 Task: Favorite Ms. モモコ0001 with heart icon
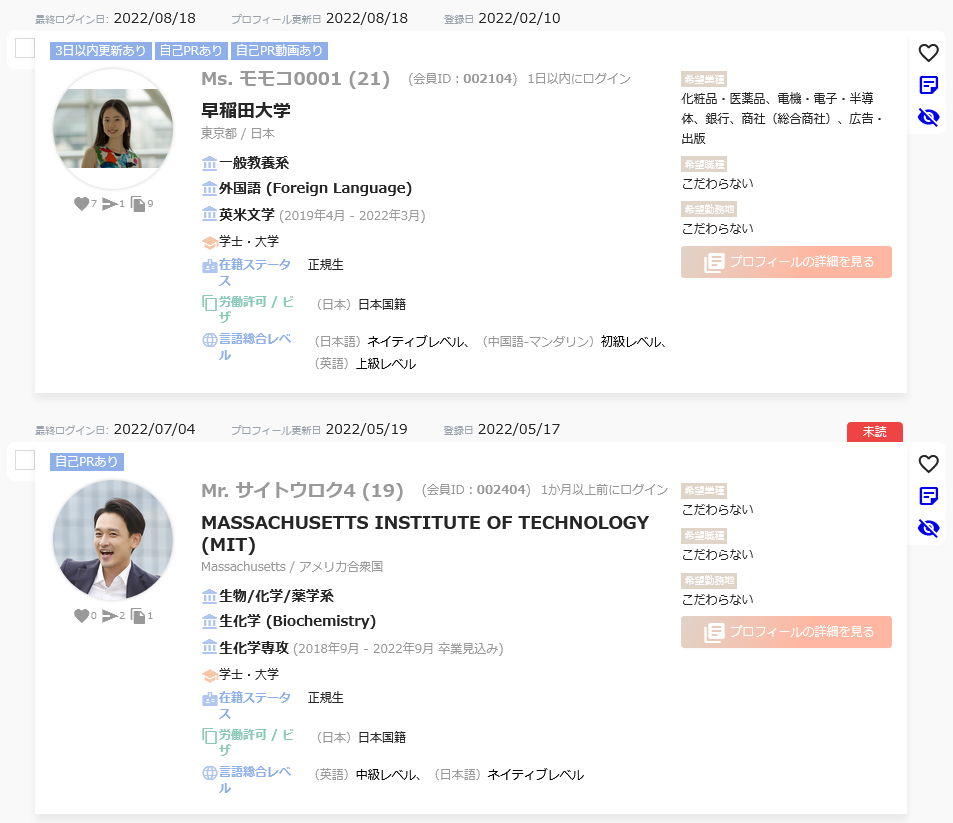[928, 53]
